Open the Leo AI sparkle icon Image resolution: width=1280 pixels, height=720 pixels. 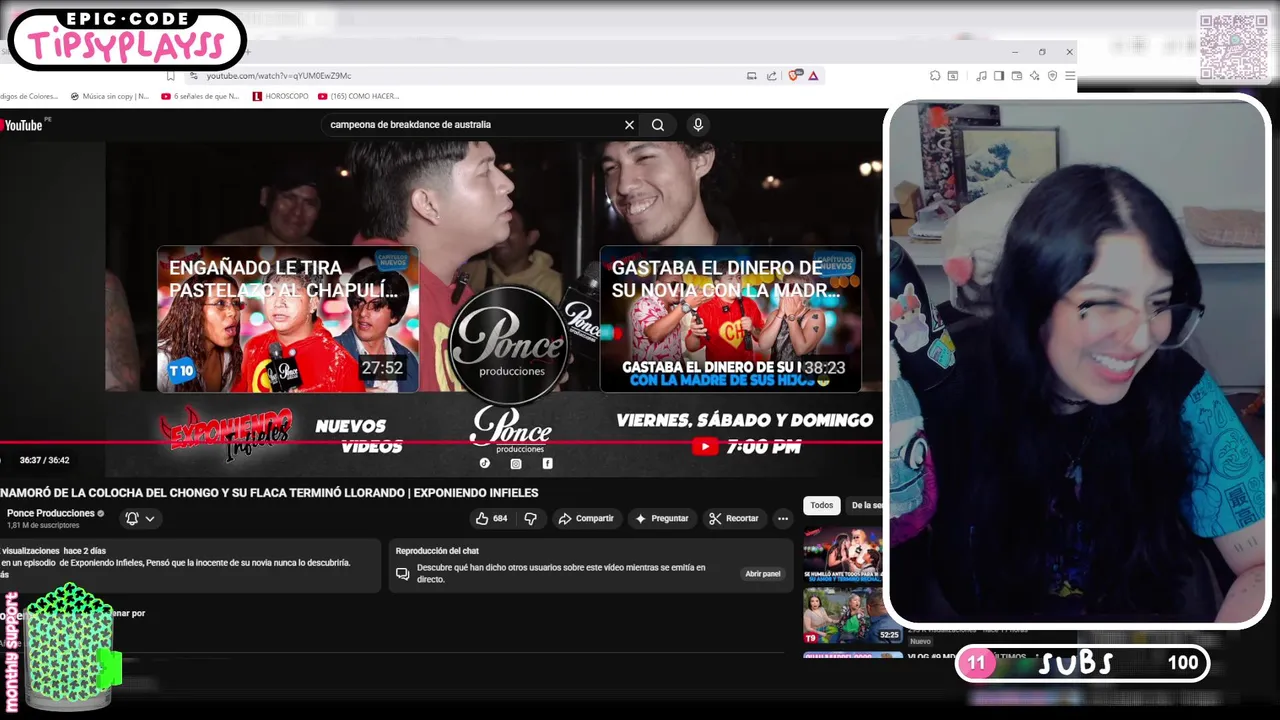[x=1034, y=76]
